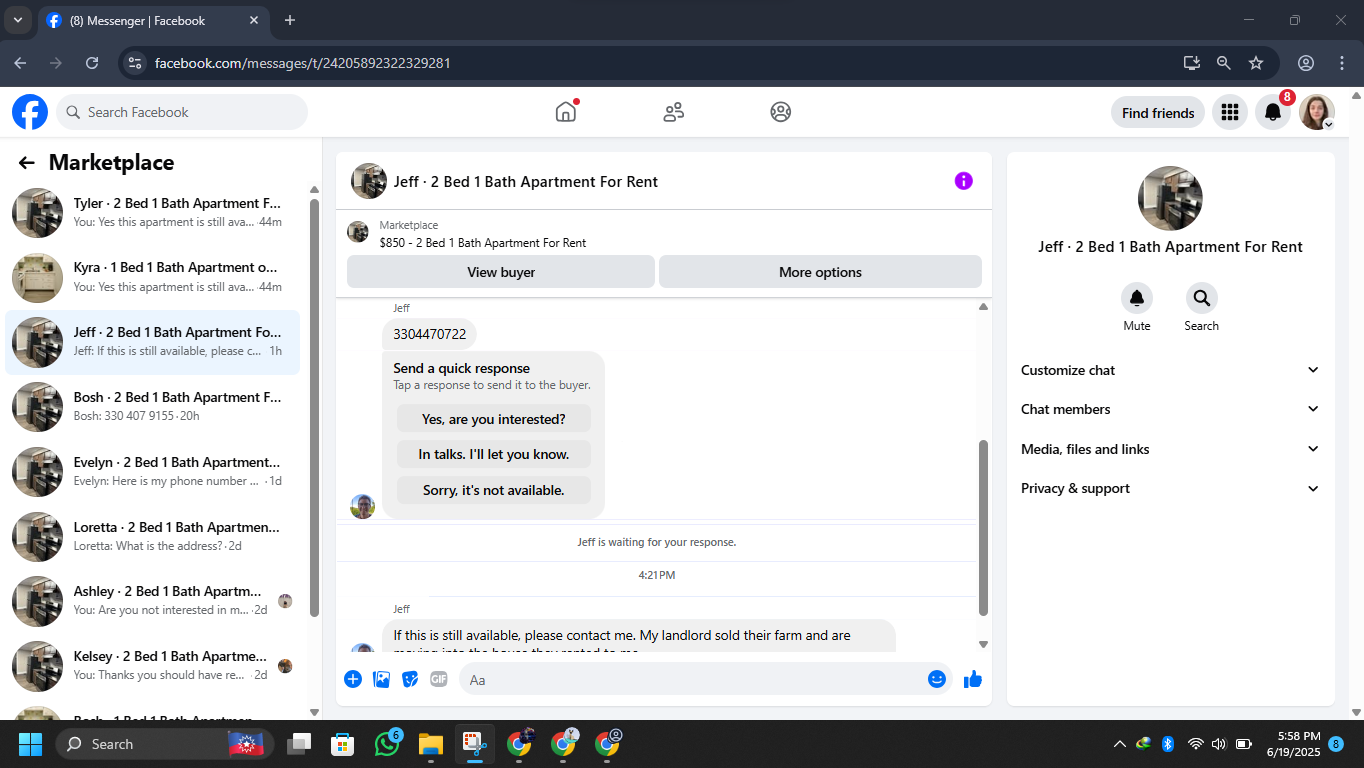Click the phone number message 3304470722
This screenshot has height=768, width=1364.
point(430,334)
